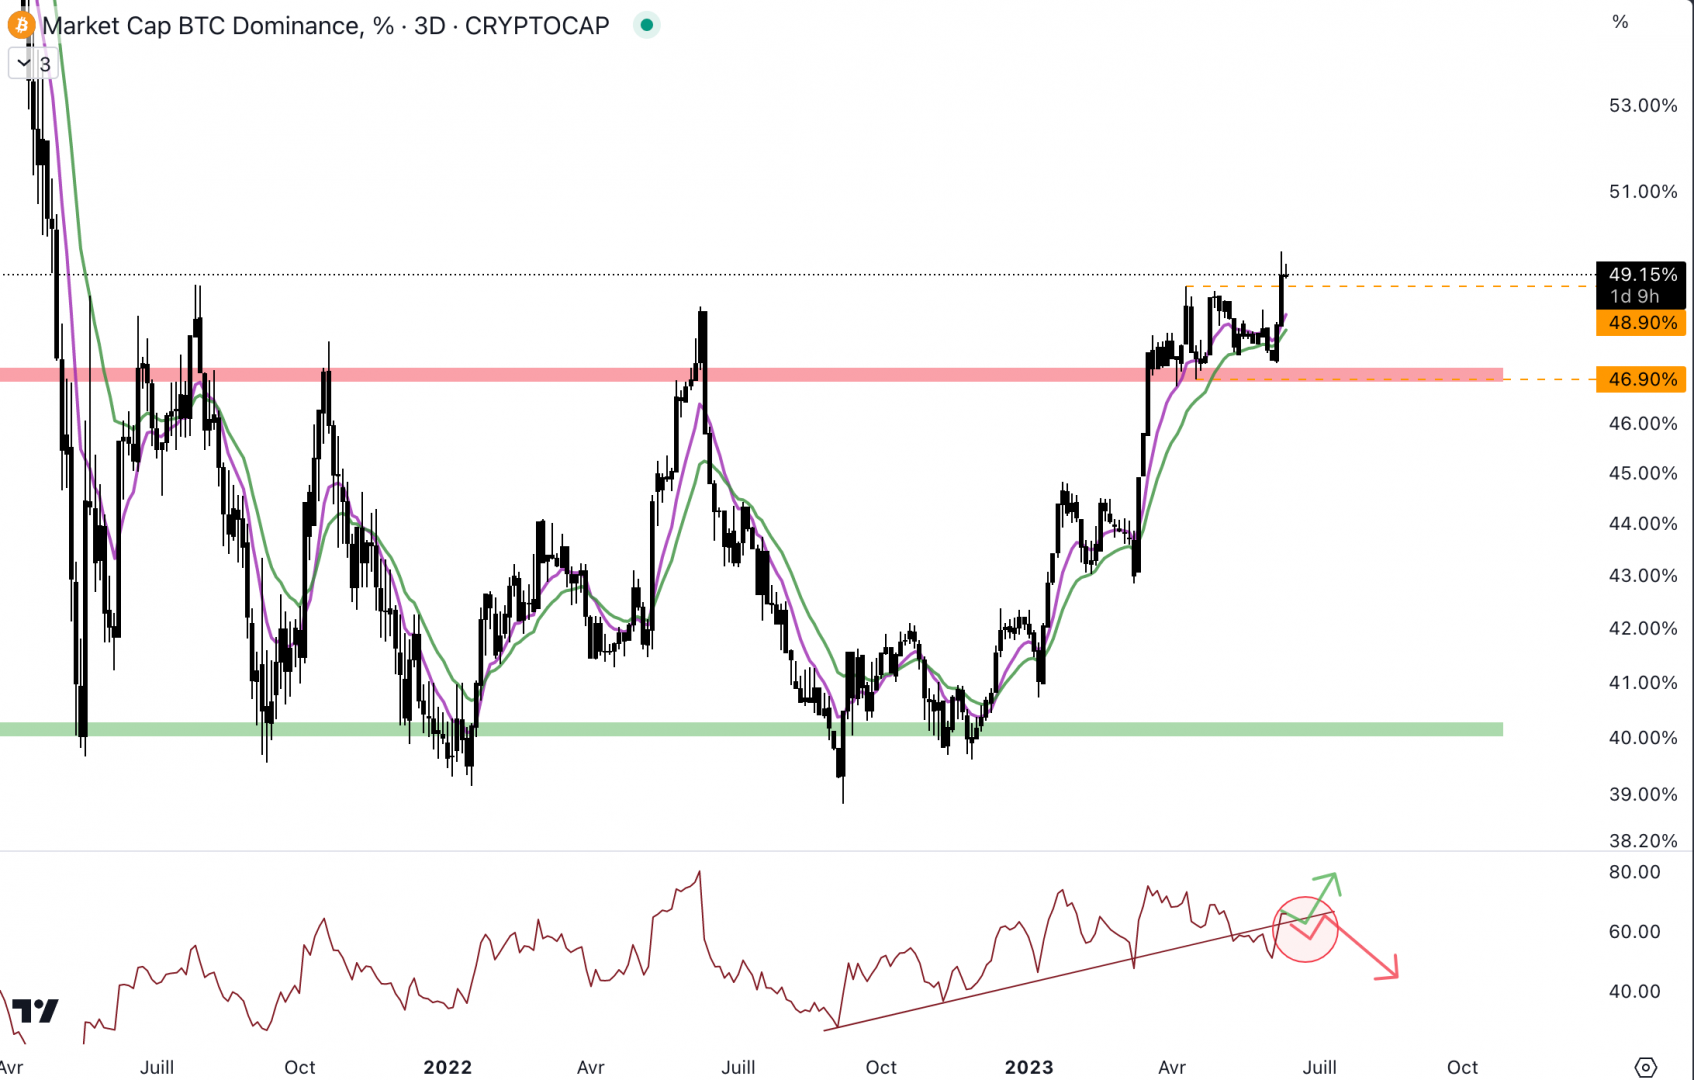The height and width of the screenshot is (1080, 1694).
Task: Click the green market status dot
Action: [x=647, y=25]
